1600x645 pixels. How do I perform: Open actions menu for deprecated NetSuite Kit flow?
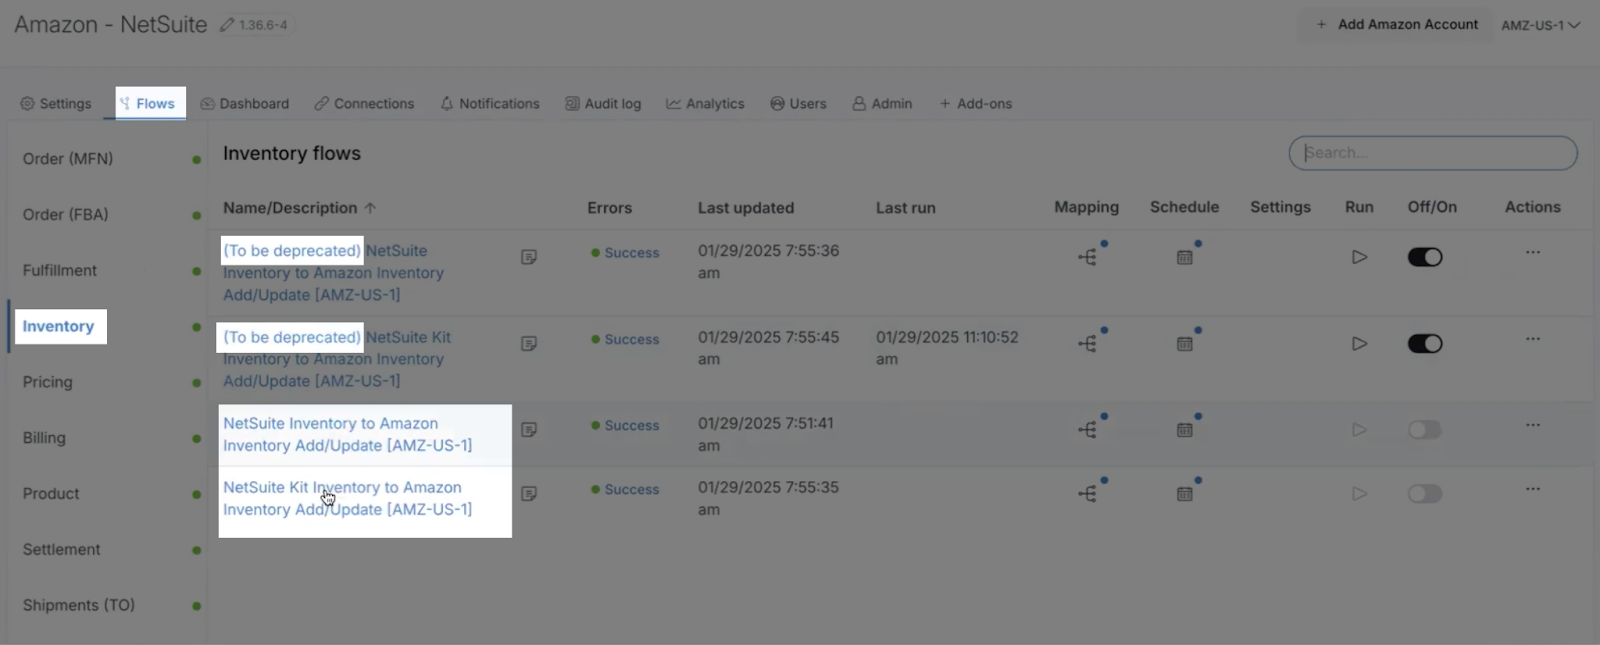(1533, 338)
